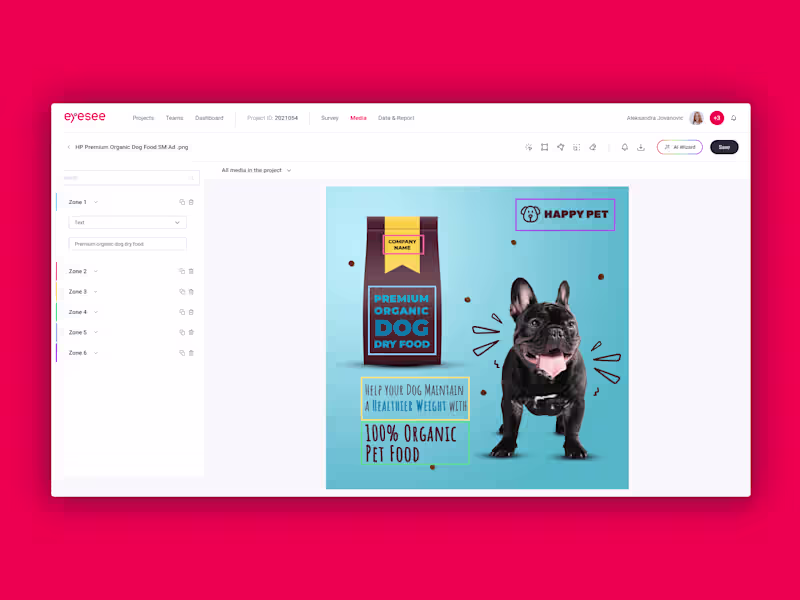Image resolution: width=800 pixels, height=600 pixels.
Task: Click the Aleksandra Jovanovic user name
Action: [x=655, y=118]
